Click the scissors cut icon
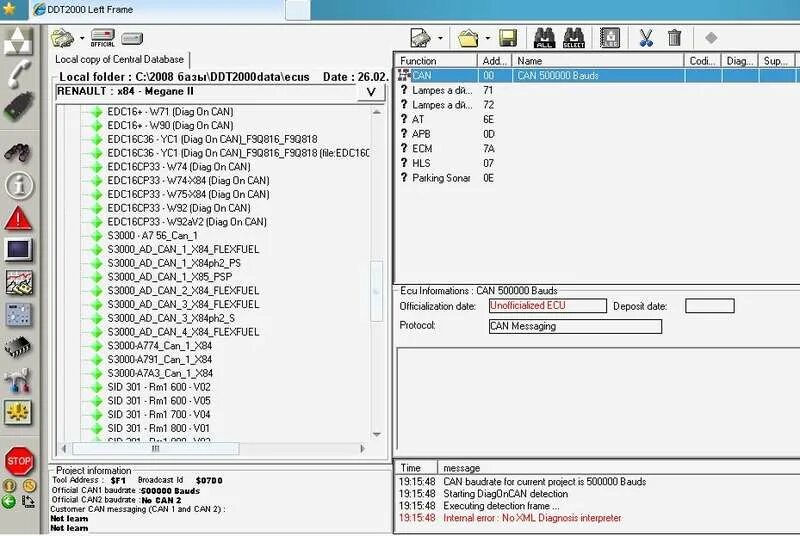The width and height of the screenshot is (800, 536). pyautogui.click(x=646, y=38)
